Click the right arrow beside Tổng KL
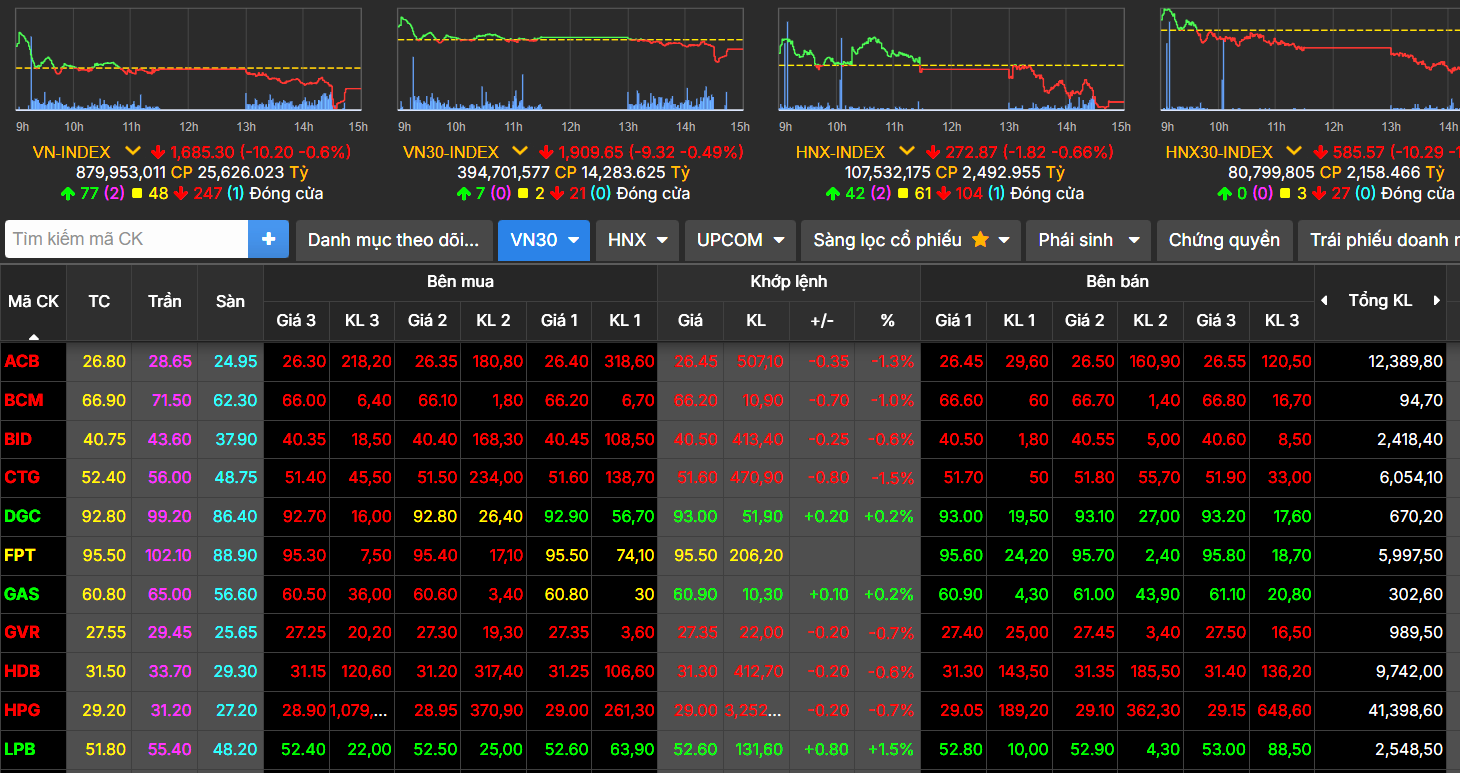This screenshot has width=1460, height=773. pos(1437,301)
